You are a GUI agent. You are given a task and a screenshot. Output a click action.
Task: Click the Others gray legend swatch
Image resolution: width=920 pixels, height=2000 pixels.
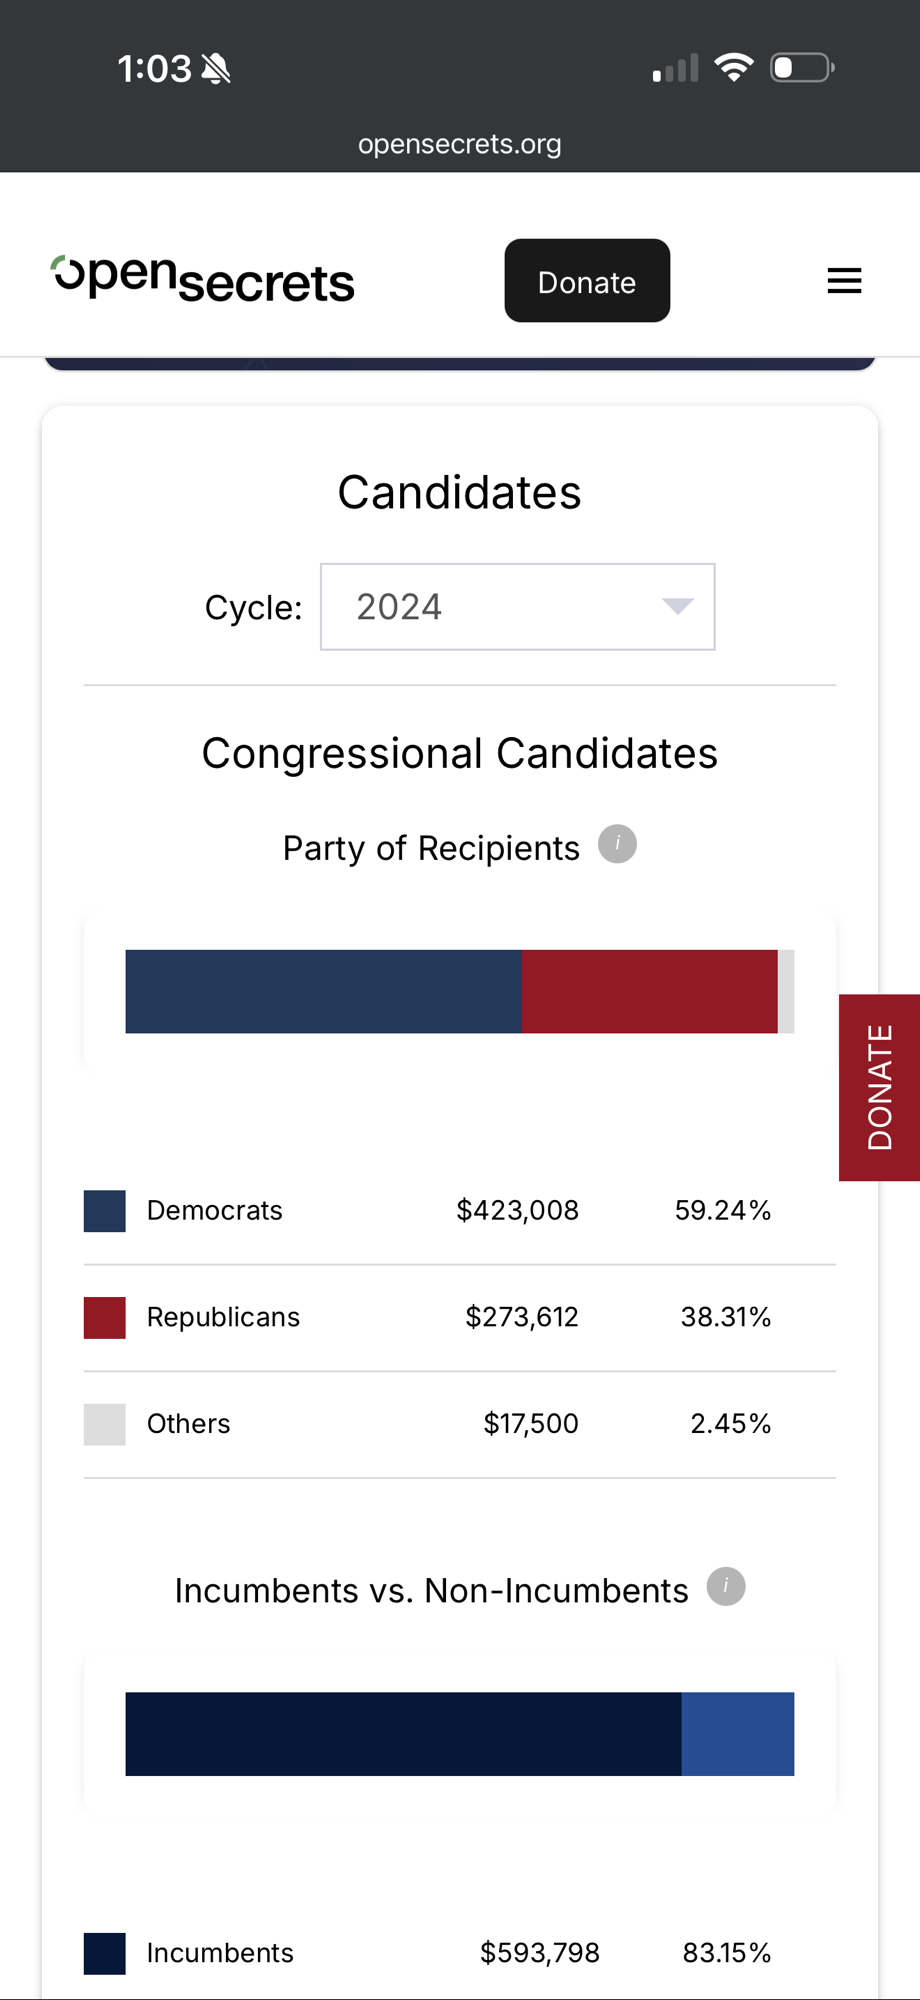pos(105,1424)
